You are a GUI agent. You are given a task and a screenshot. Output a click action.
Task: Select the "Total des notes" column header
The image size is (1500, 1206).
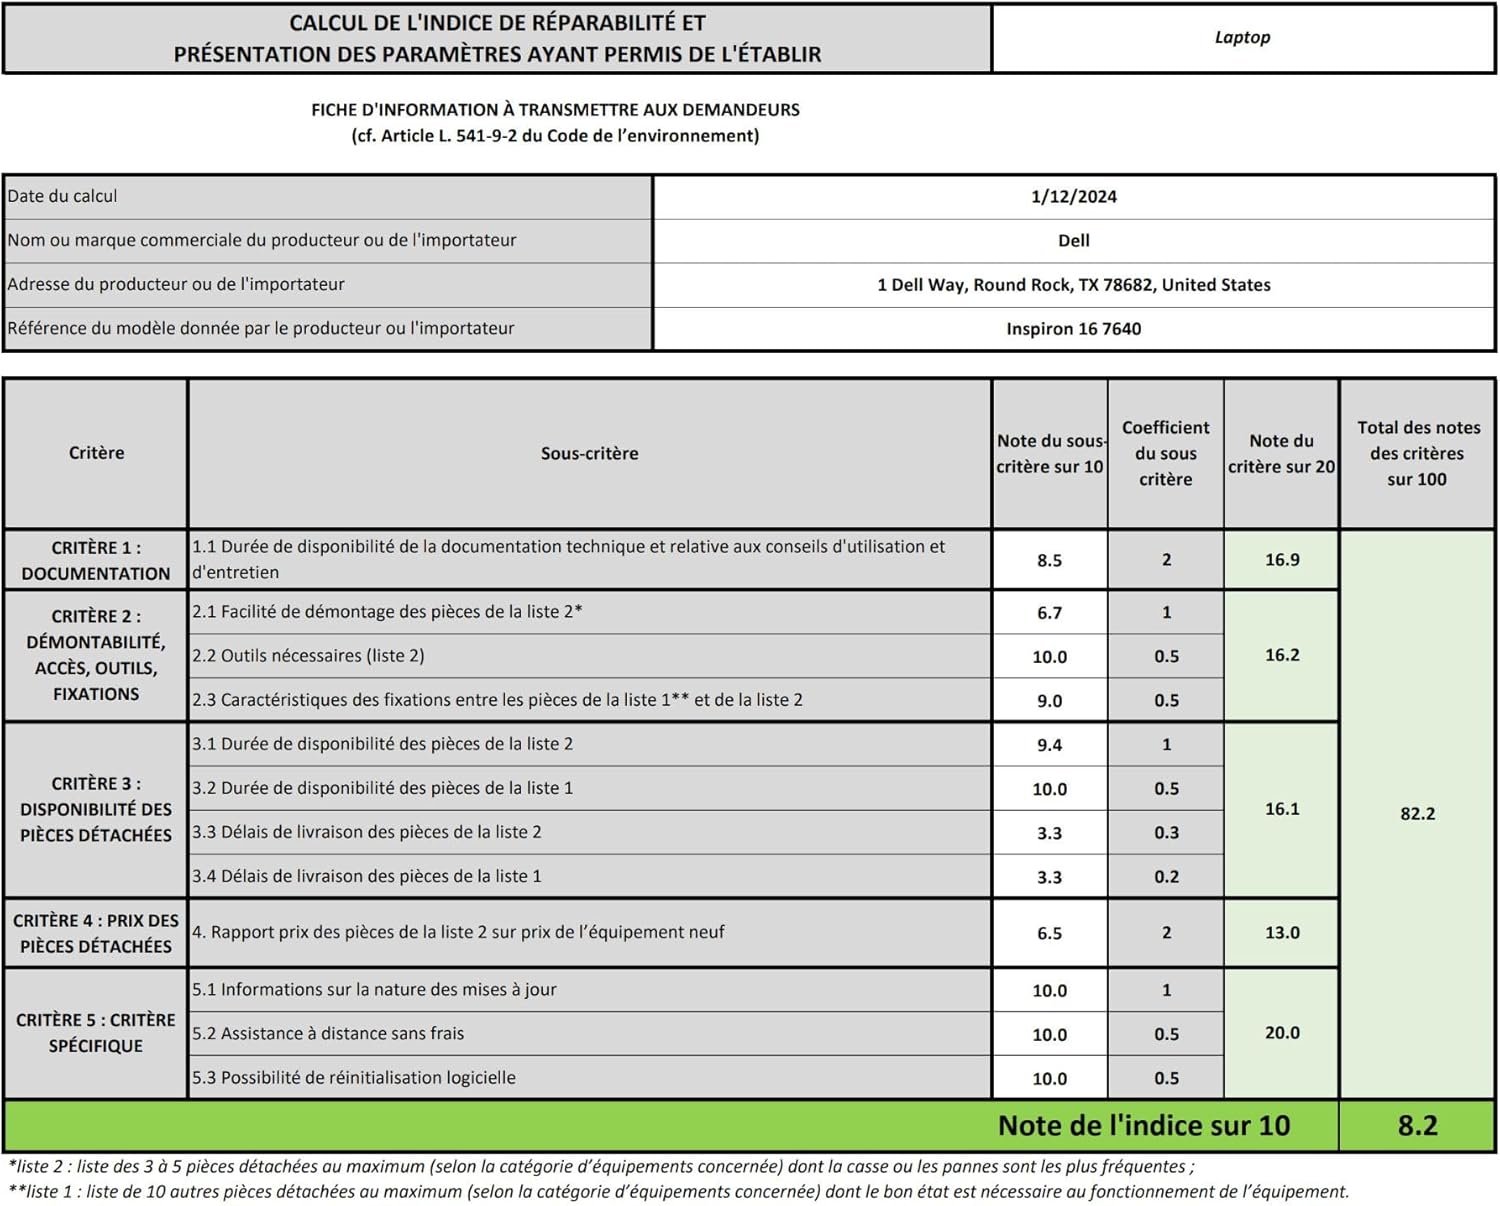[1417, 453]
